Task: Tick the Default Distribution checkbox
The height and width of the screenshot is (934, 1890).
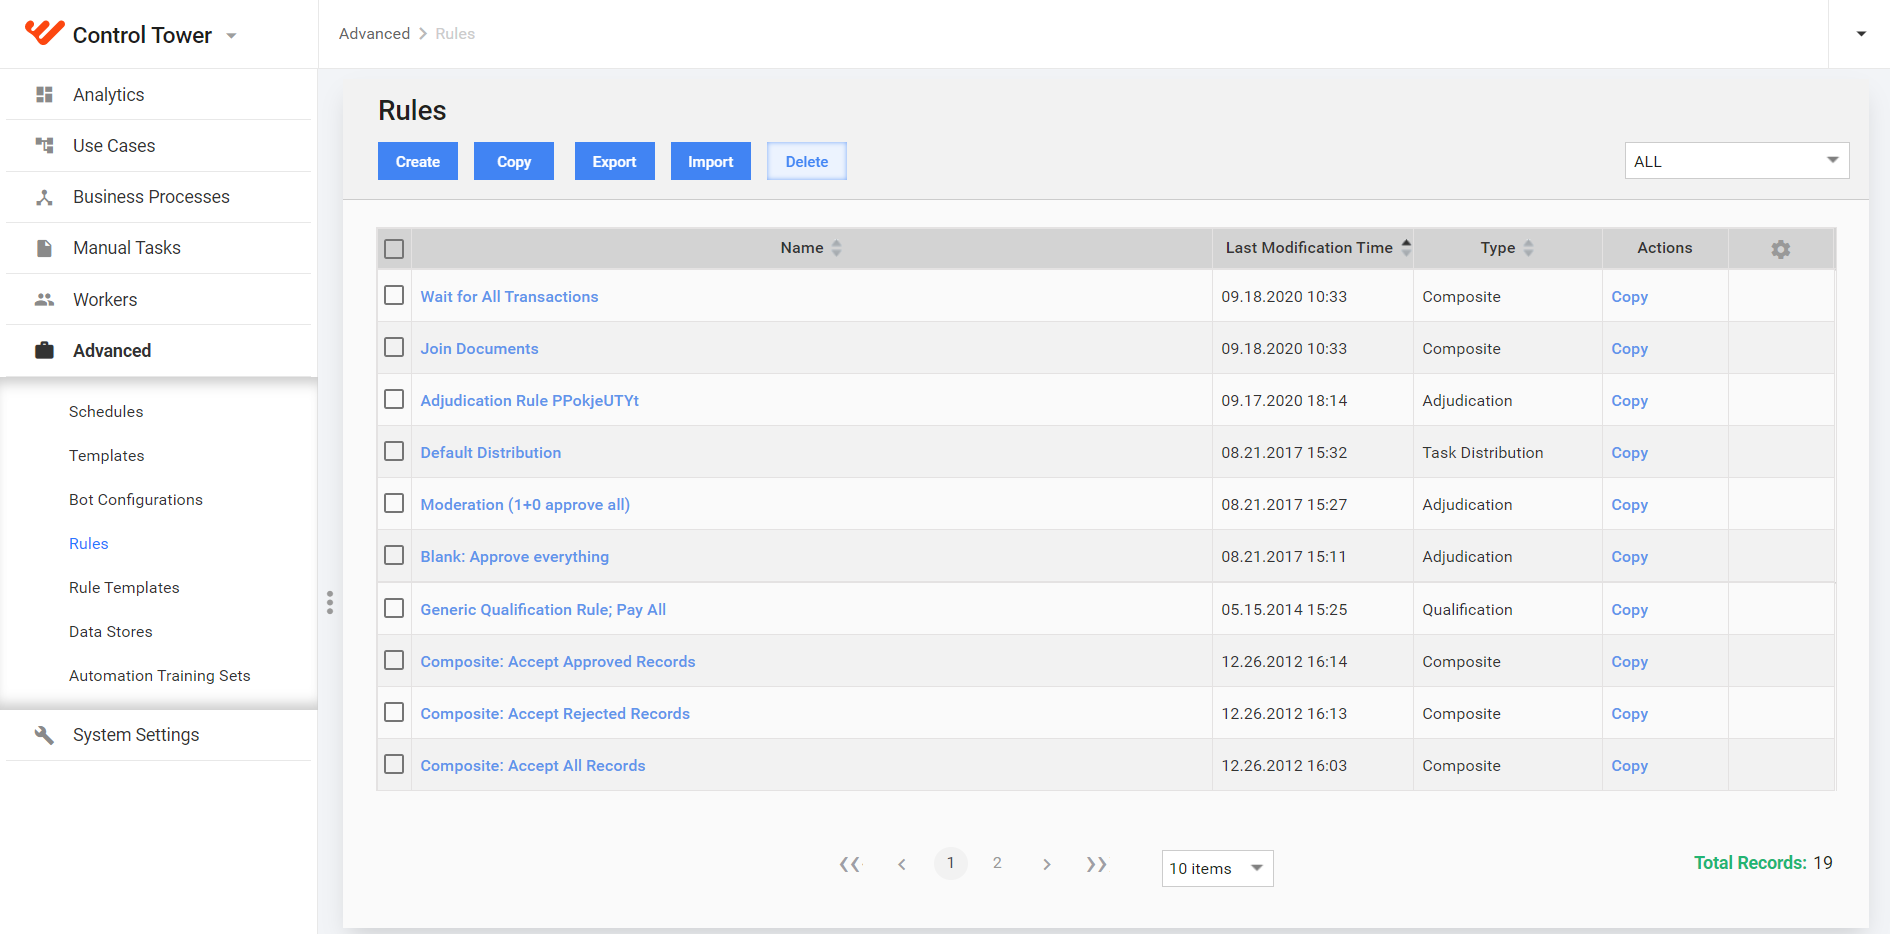Action: [x=394, y=451]
